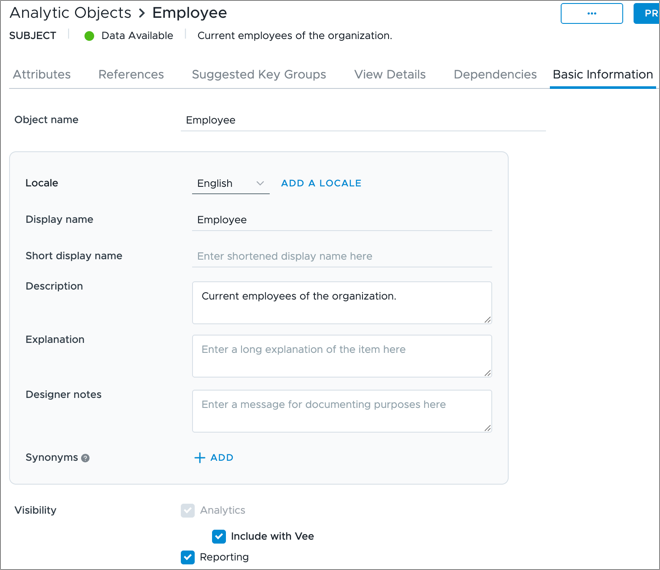Toggle the Include with Vee checkbox
This screenshot has width=660, height=570.
pyautogui.click(x=219, y=536)
